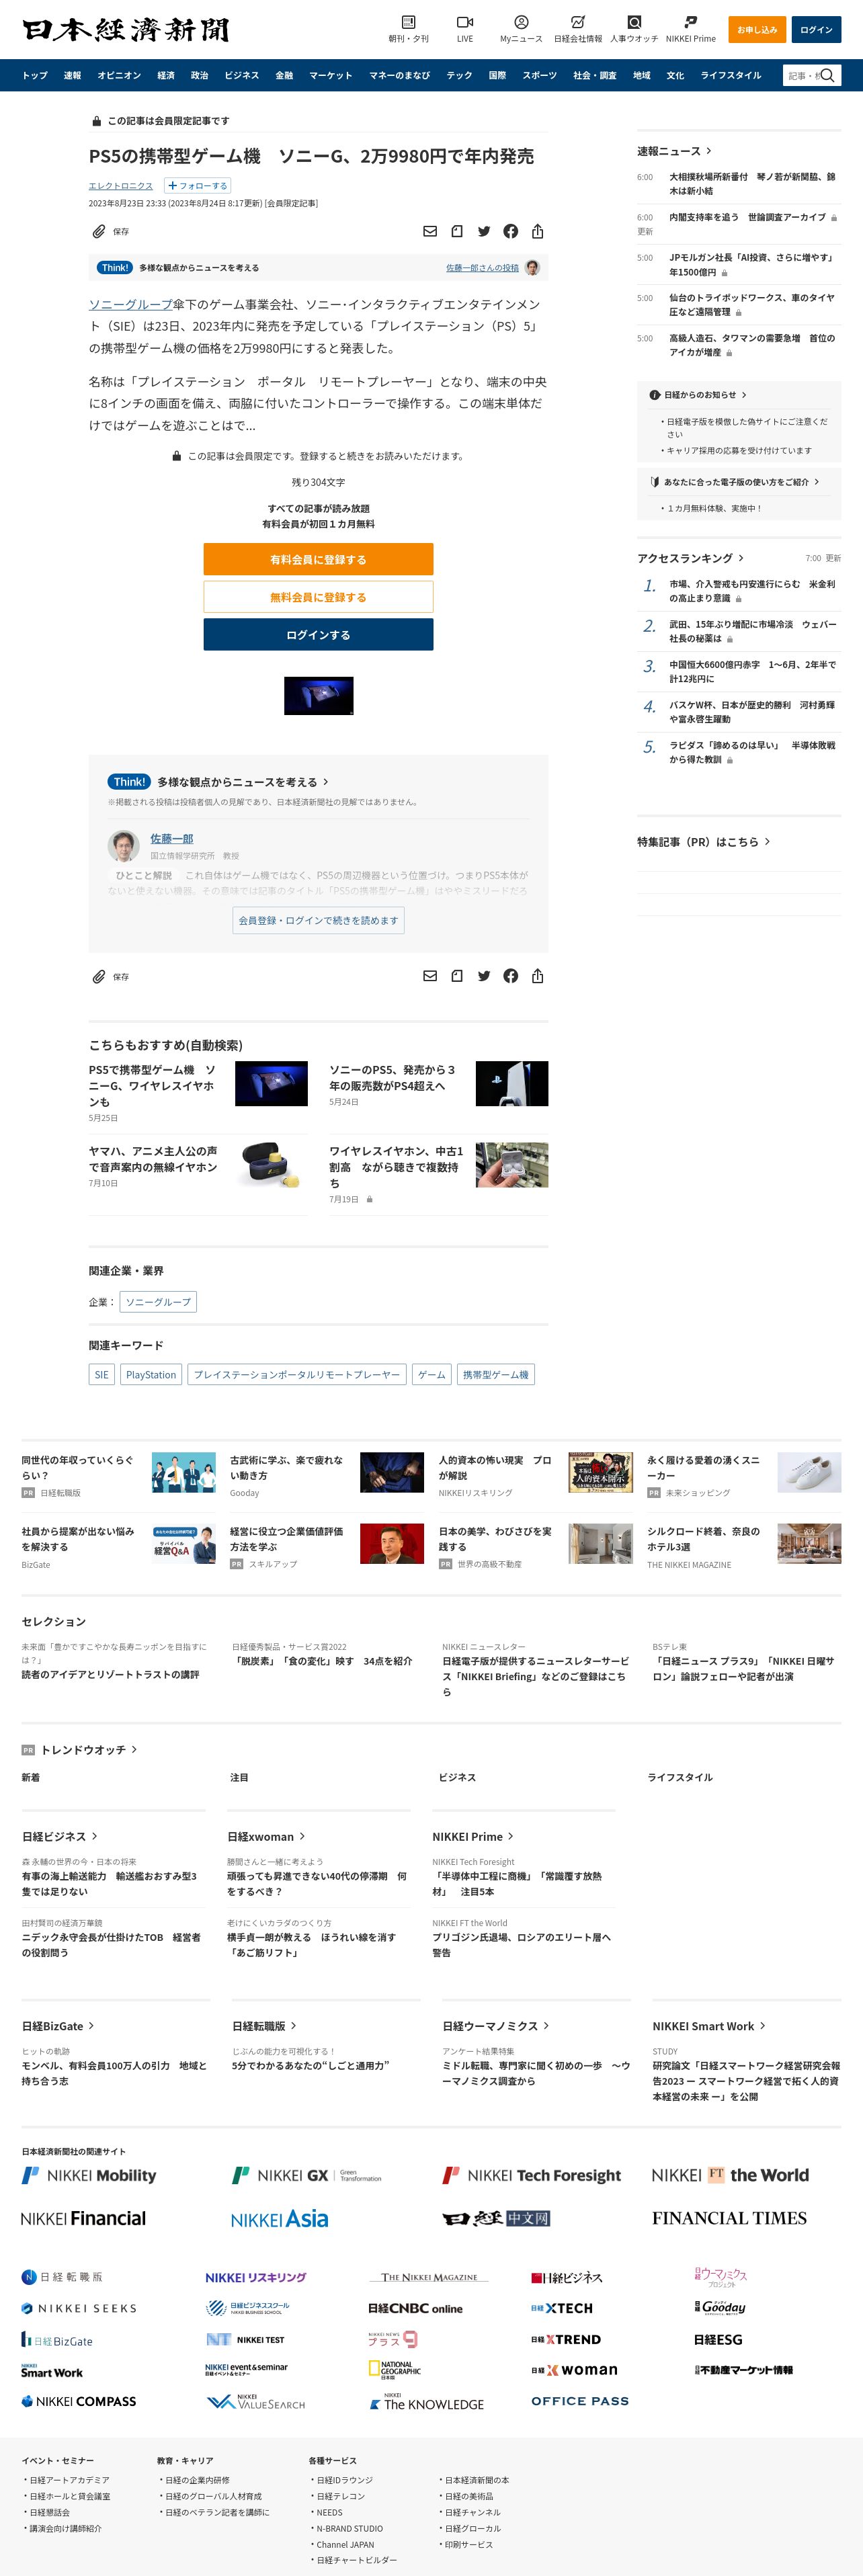Click the bottom clip/scrap icon
The image size is (863, 2576).
pos(457,976)
